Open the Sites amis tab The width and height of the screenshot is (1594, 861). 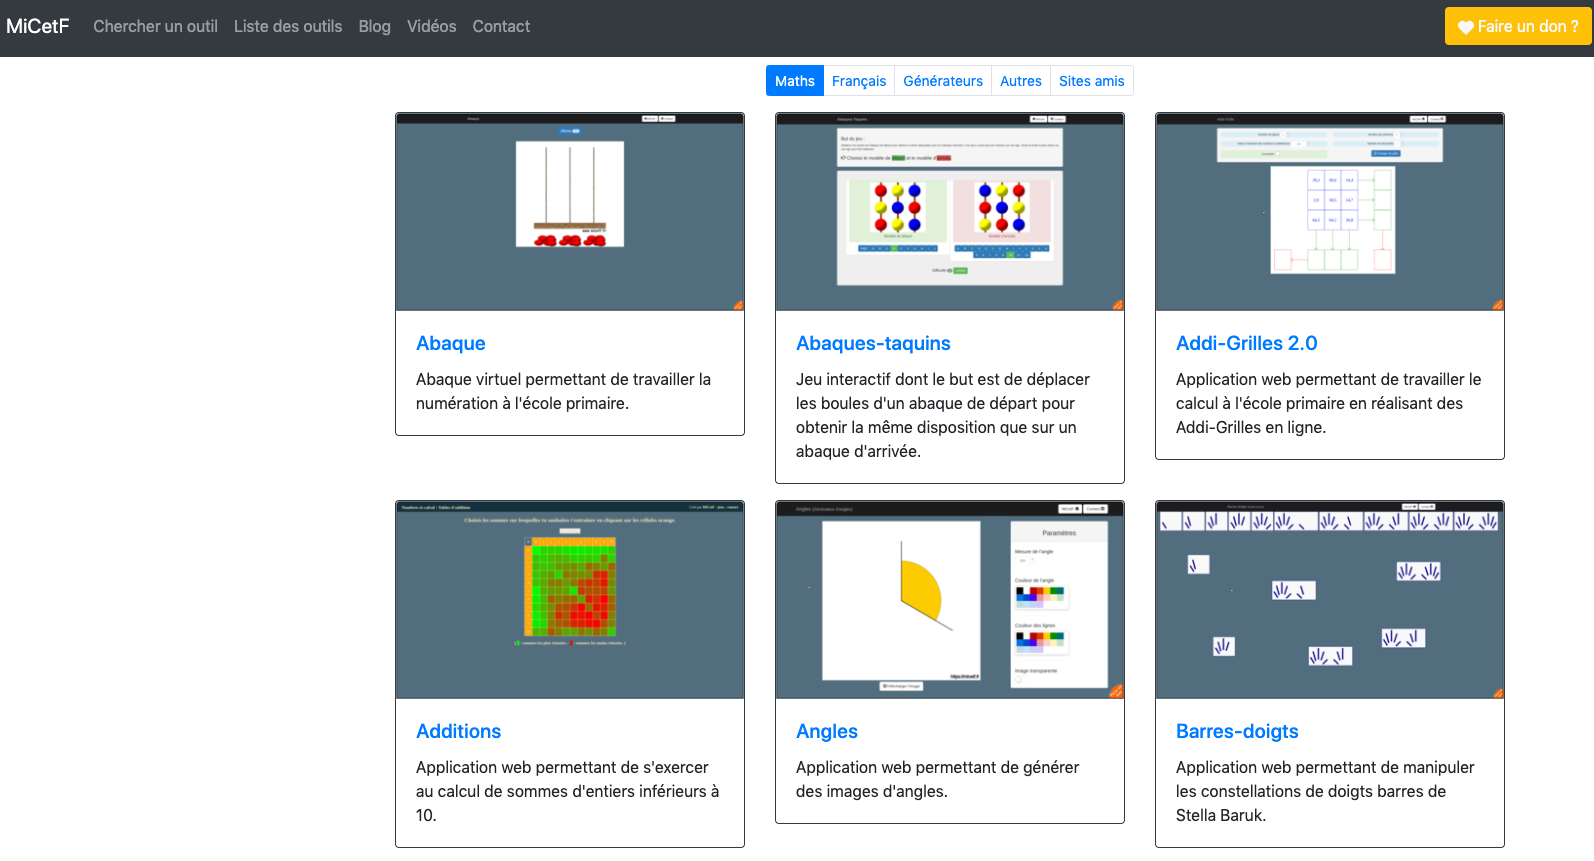click(x=1091, y=81)
